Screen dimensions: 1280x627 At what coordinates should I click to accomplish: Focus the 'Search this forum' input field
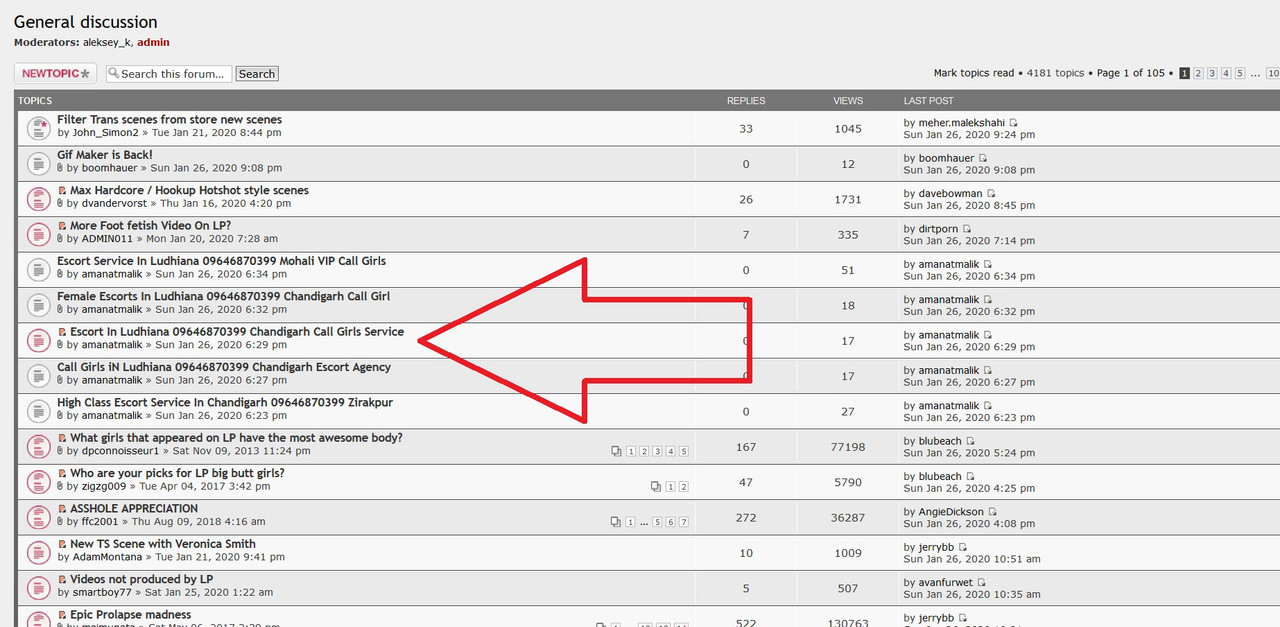169,74
